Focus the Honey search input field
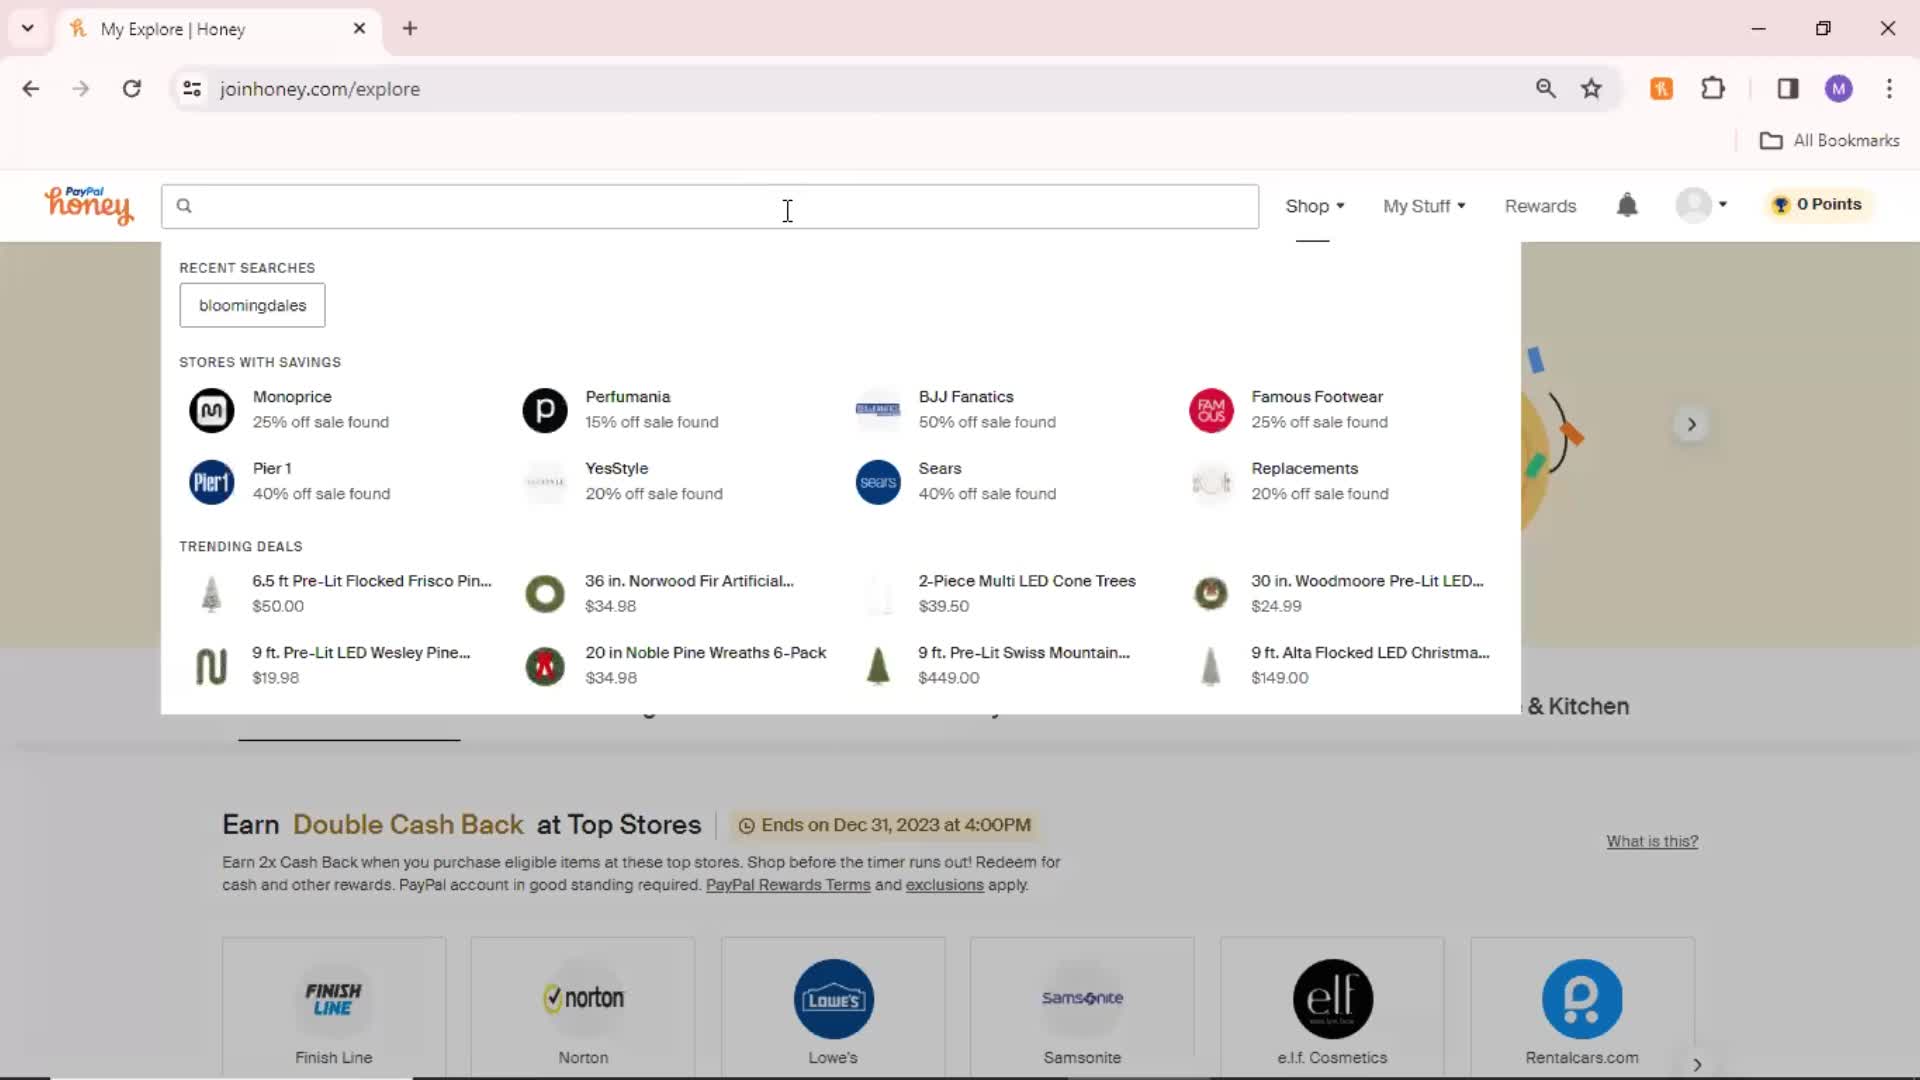This screenshot has width=1920, height=1080. 710,206
